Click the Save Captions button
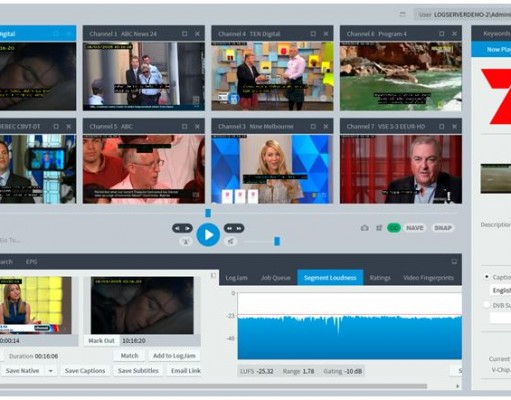The height and width of the screenshot is (400, 511). [85, 371]
